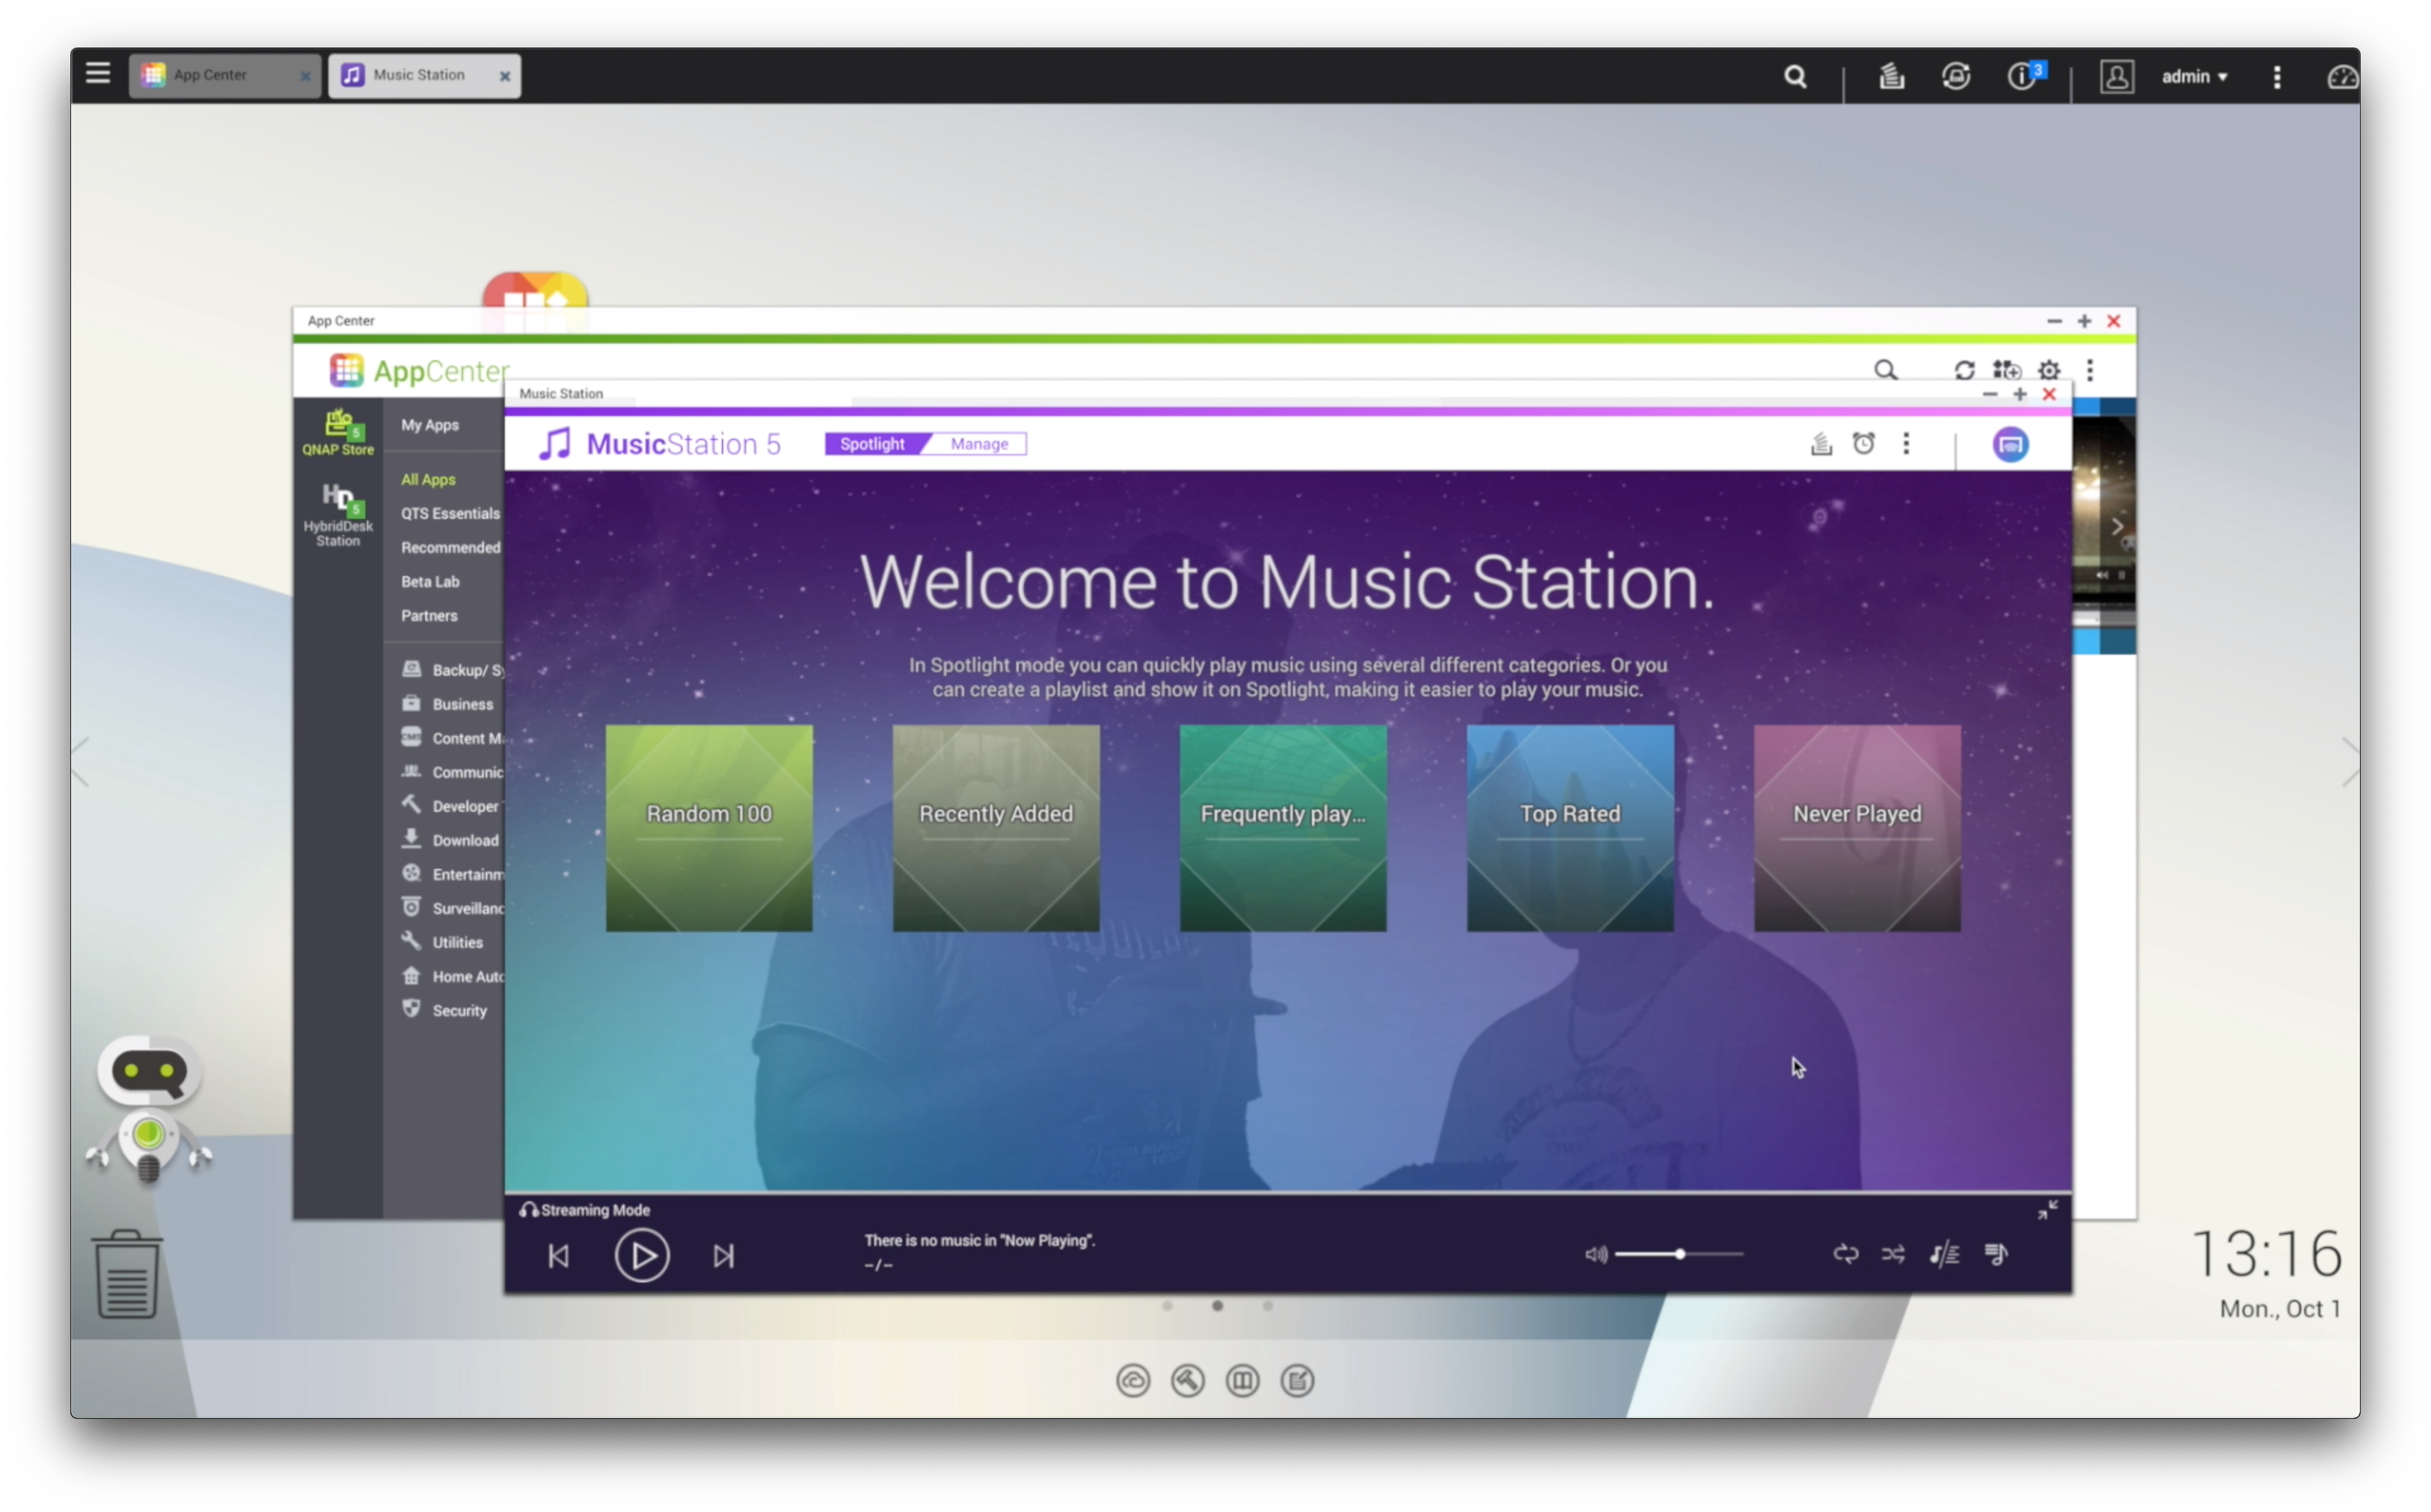Open the Now Playing queue list icon
The image size is (2431, 1512).
point(1996,1254)
